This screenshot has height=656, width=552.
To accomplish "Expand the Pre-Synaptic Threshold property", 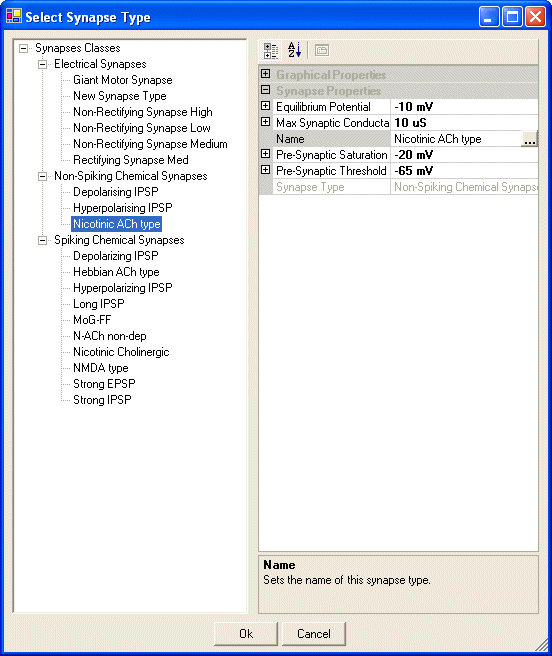I will [265, 170].
